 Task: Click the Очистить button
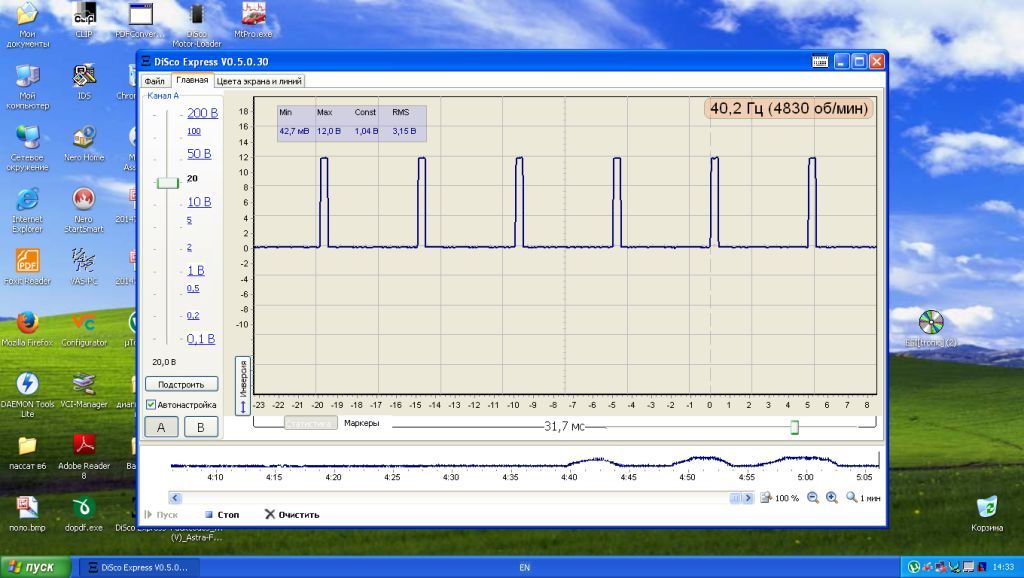(x=292, y=515)
